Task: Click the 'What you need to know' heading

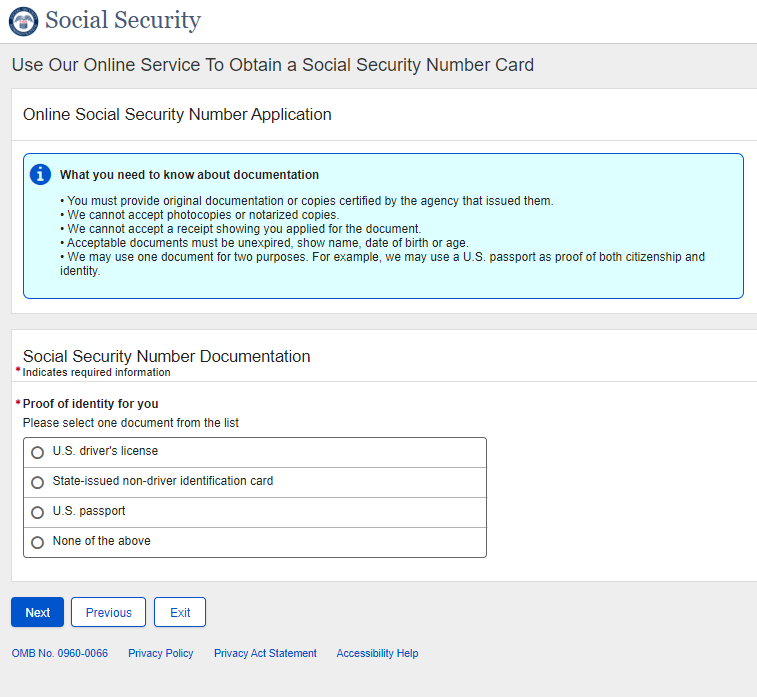Action: pyautogui.click(x=189, y=175)
